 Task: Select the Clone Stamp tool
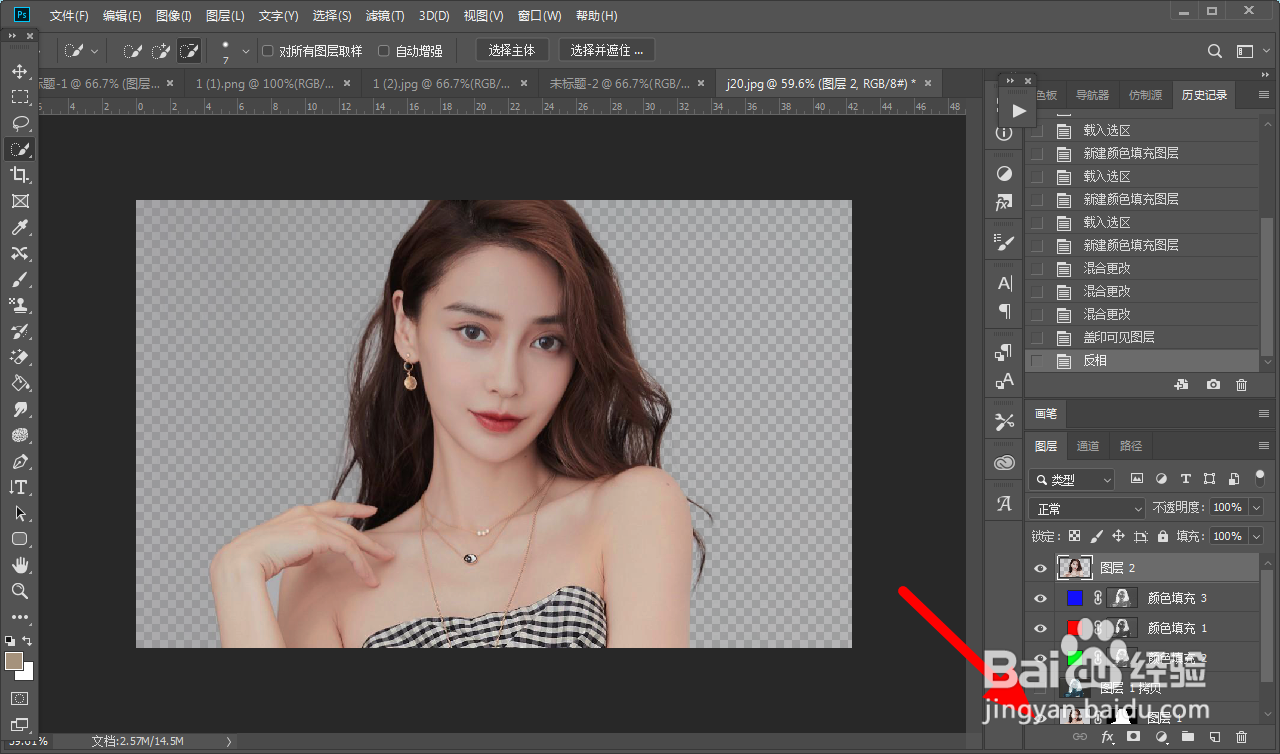tap(19, 305)
